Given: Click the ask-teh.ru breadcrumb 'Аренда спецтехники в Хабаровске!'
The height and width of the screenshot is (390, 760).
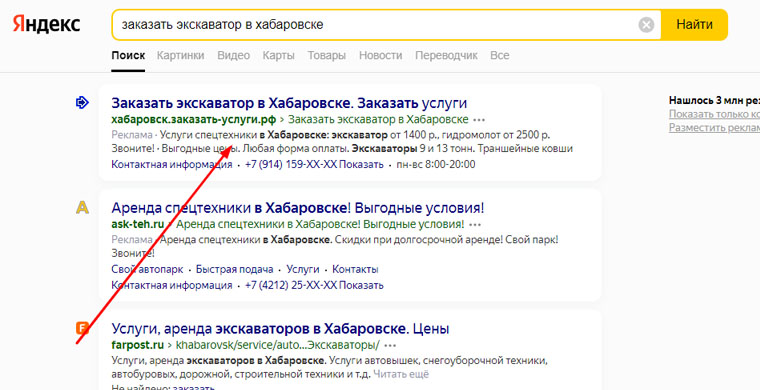Looking at the screenshot, I should click(x=320, y=224).
